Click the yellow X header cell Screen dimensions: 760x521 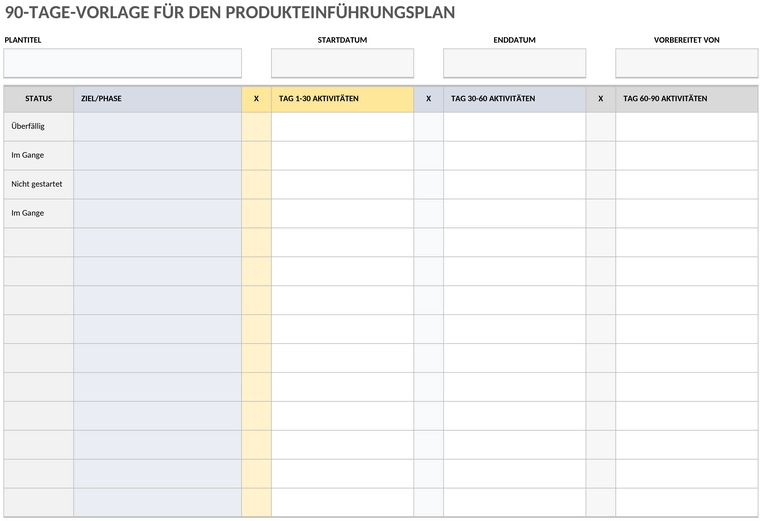(x=256, y=99)
